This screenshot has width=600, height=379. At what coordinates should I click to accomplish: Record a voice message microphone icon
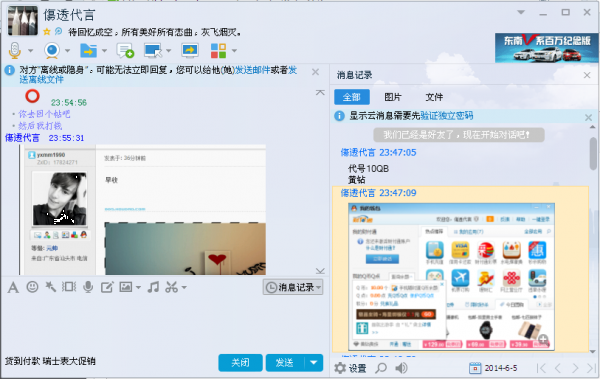coord(88,287)
